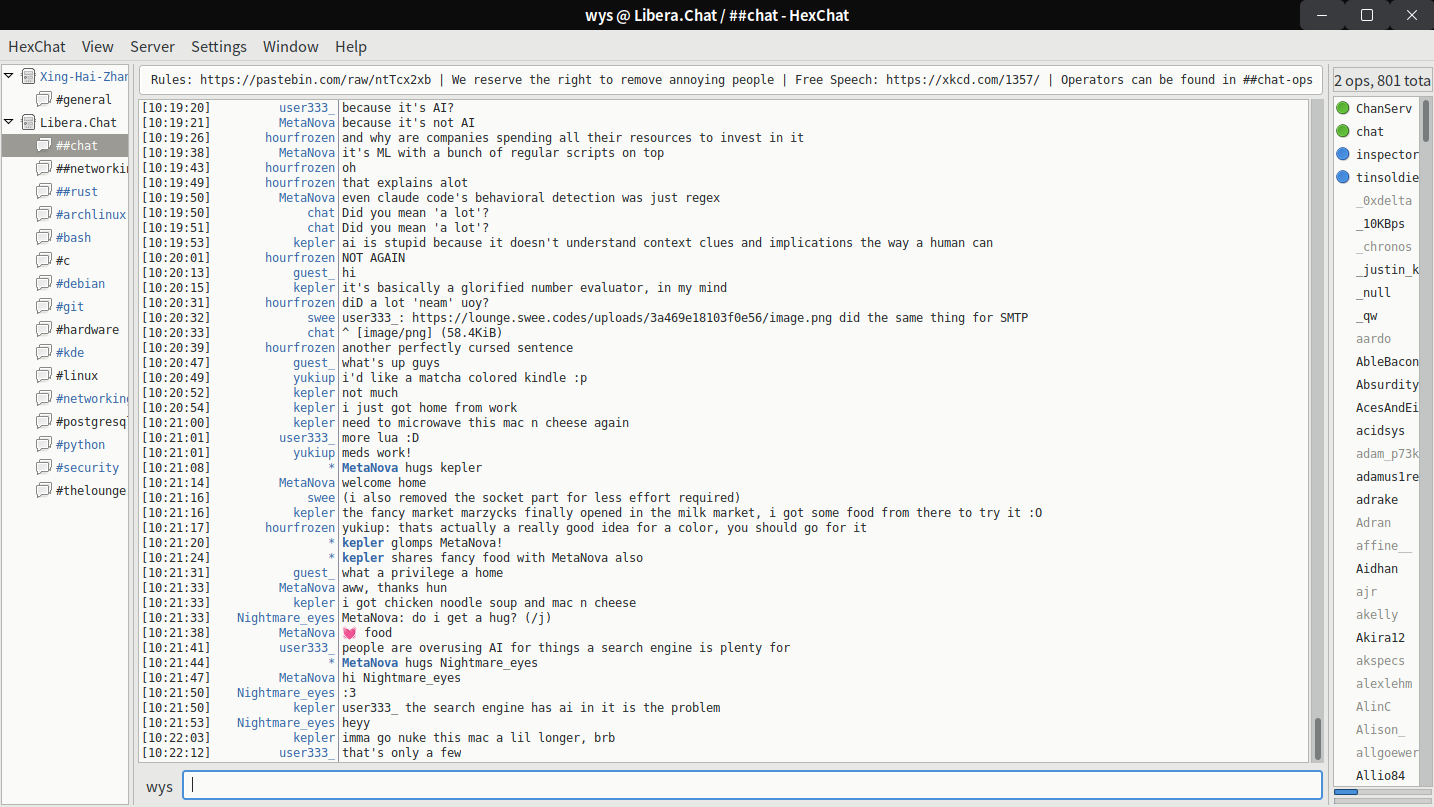
Task: Open the Settings menu
Action: [218, 46]
